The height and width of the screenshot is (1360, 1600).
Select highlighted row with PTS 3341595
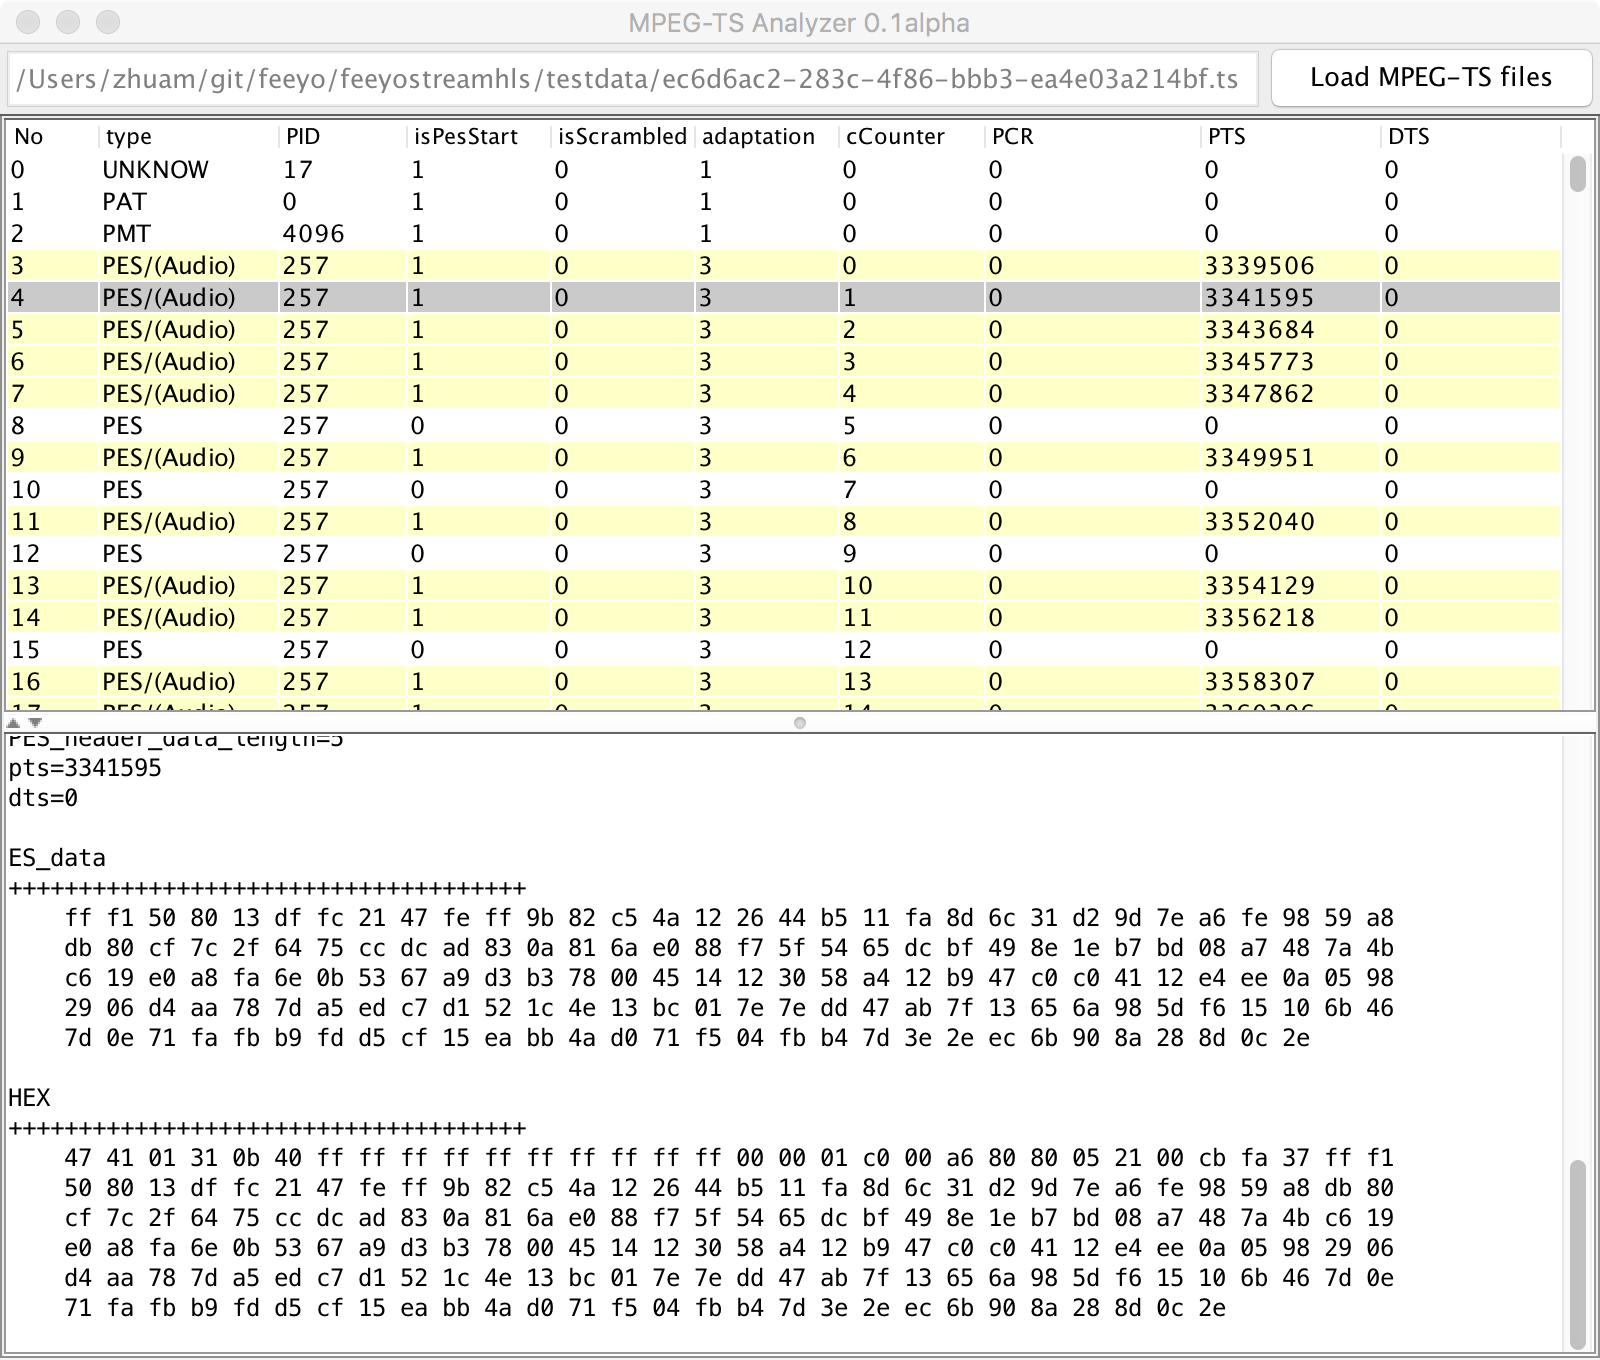784,298
